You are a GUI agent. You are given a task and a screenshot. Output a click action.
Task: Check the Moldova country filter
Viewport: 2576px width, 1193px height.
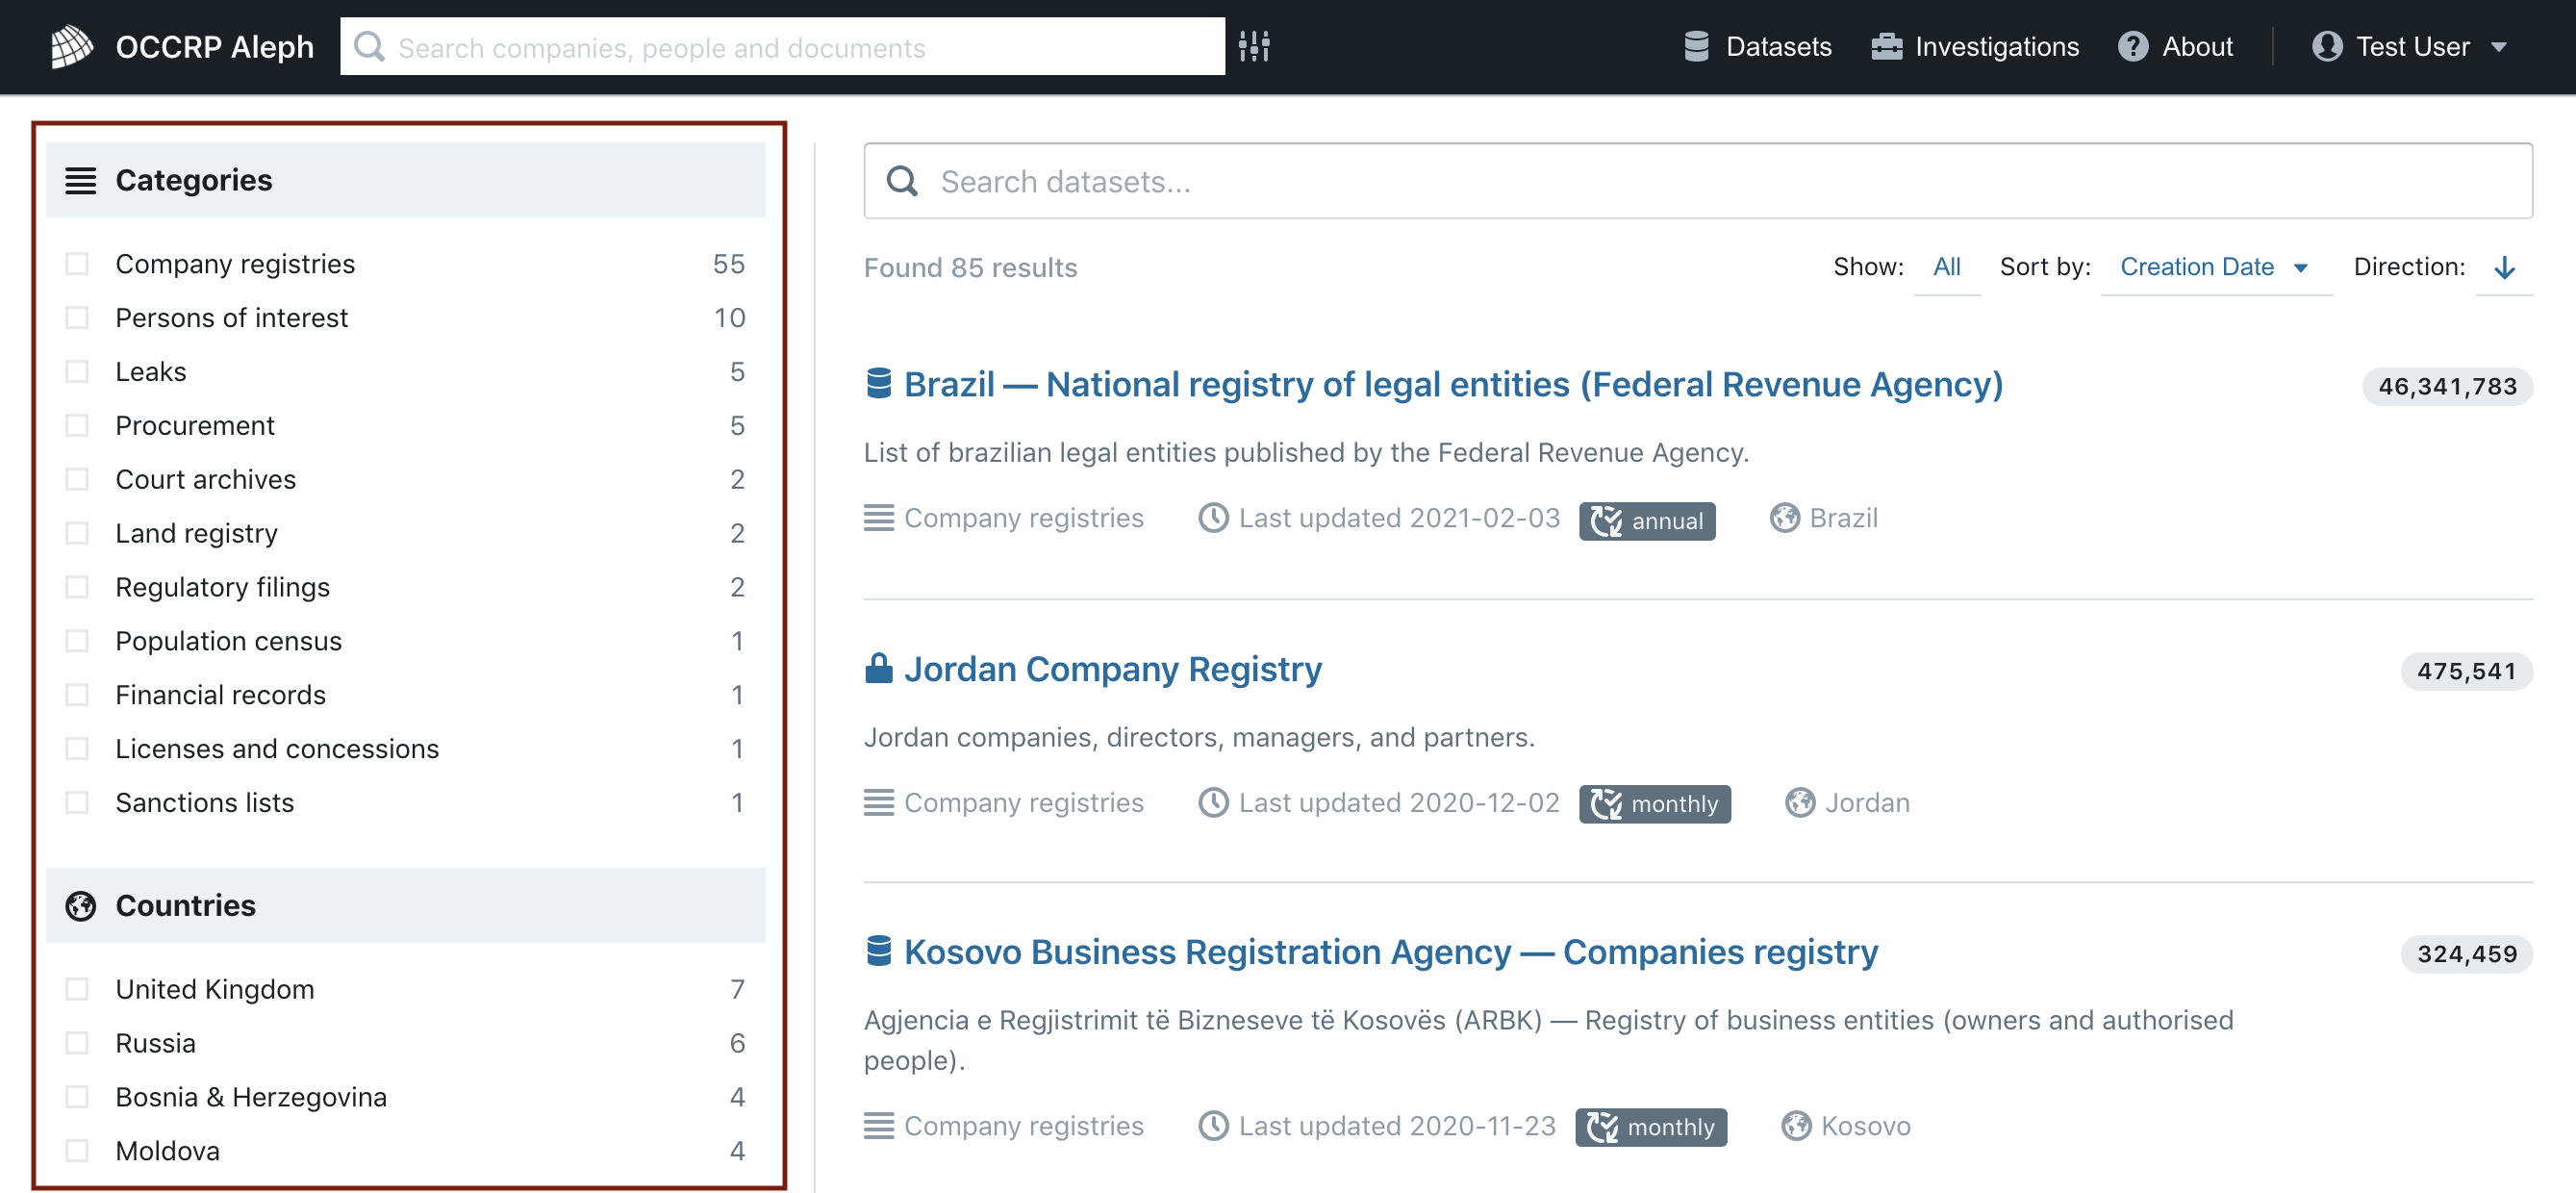(77, 1151)
